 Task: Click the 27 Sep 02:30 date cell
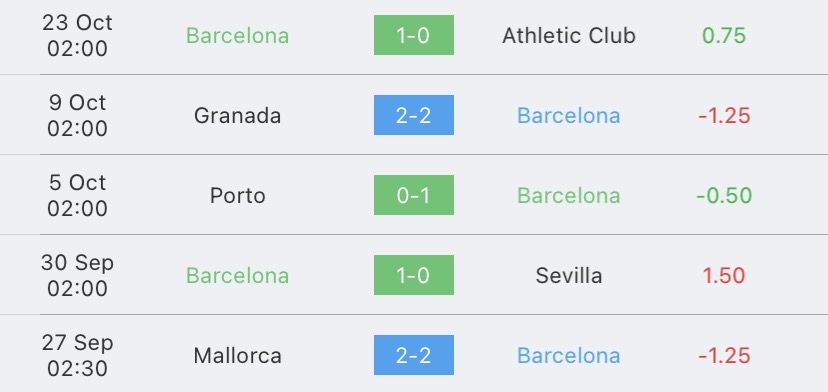coord(77,356)
